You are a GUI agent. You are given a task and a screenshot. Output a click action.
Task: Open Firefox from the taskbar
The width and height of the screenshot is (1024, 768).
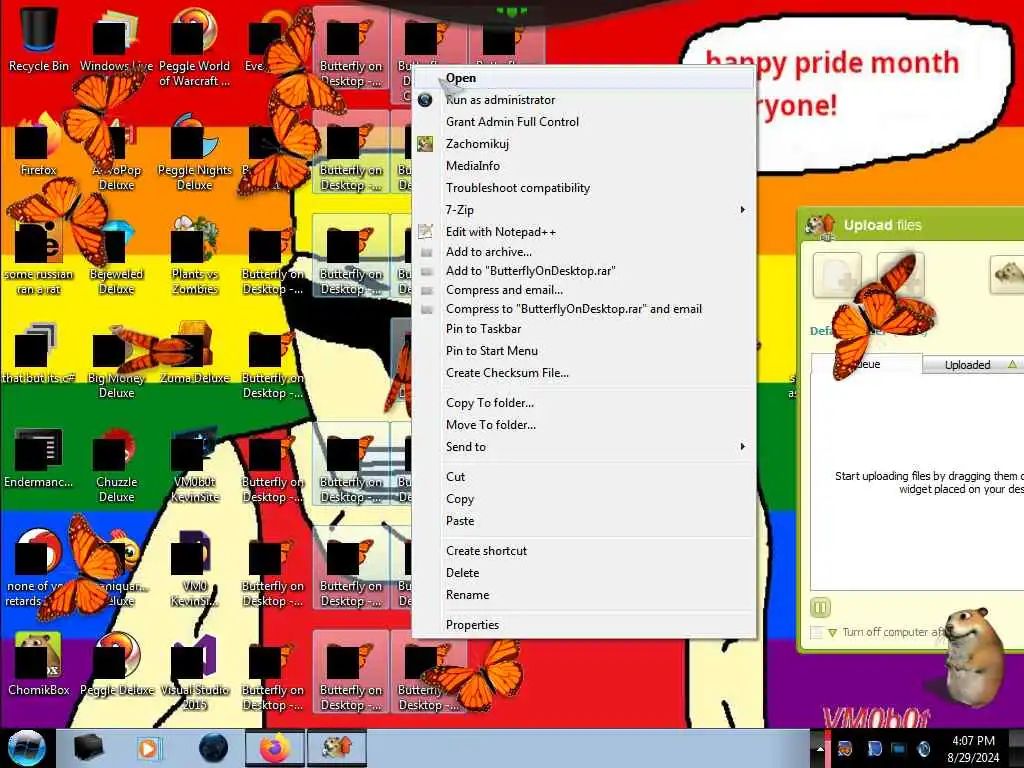pos(275,748)
